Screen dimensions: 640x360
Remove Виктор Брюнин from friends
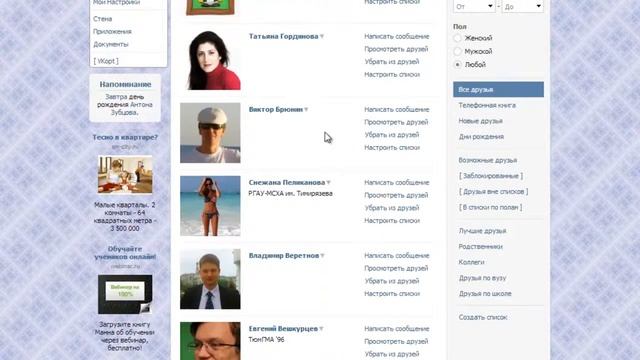click(391, 135)
